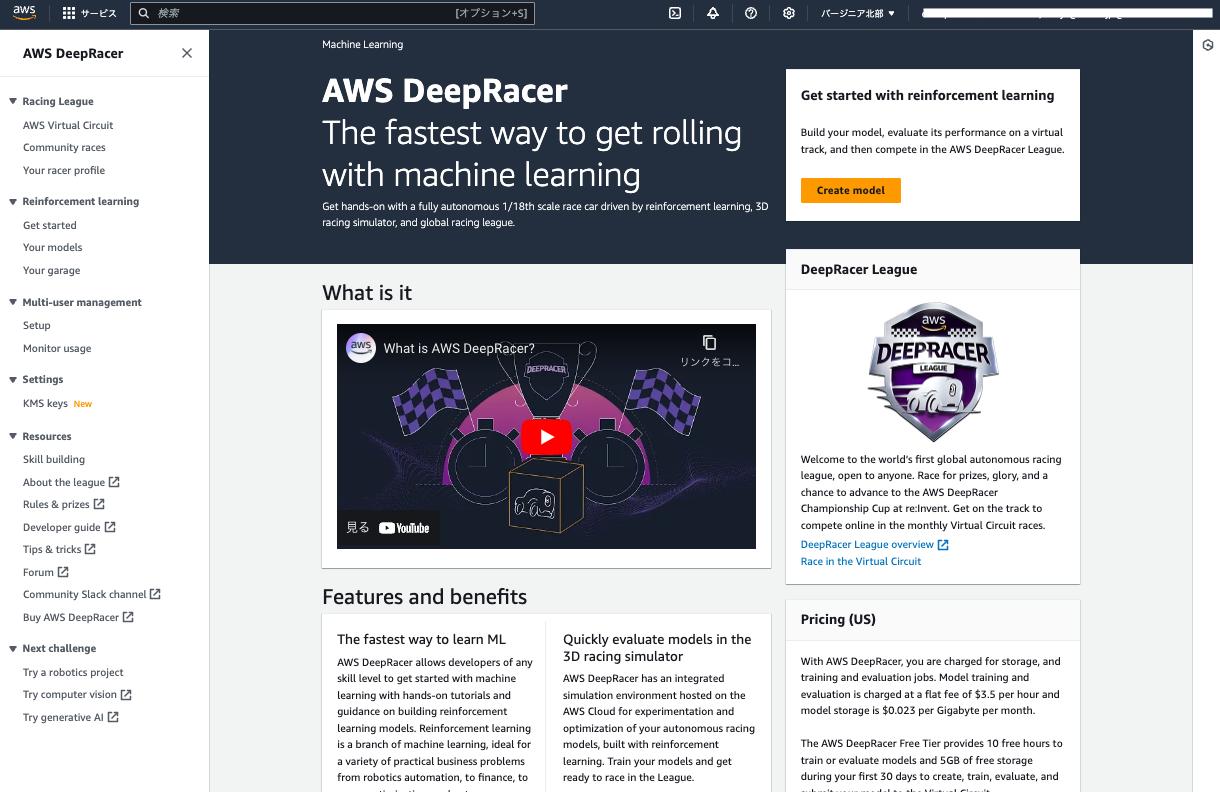
Task: Collapse the Racing League section
Action: pos(13,101)
